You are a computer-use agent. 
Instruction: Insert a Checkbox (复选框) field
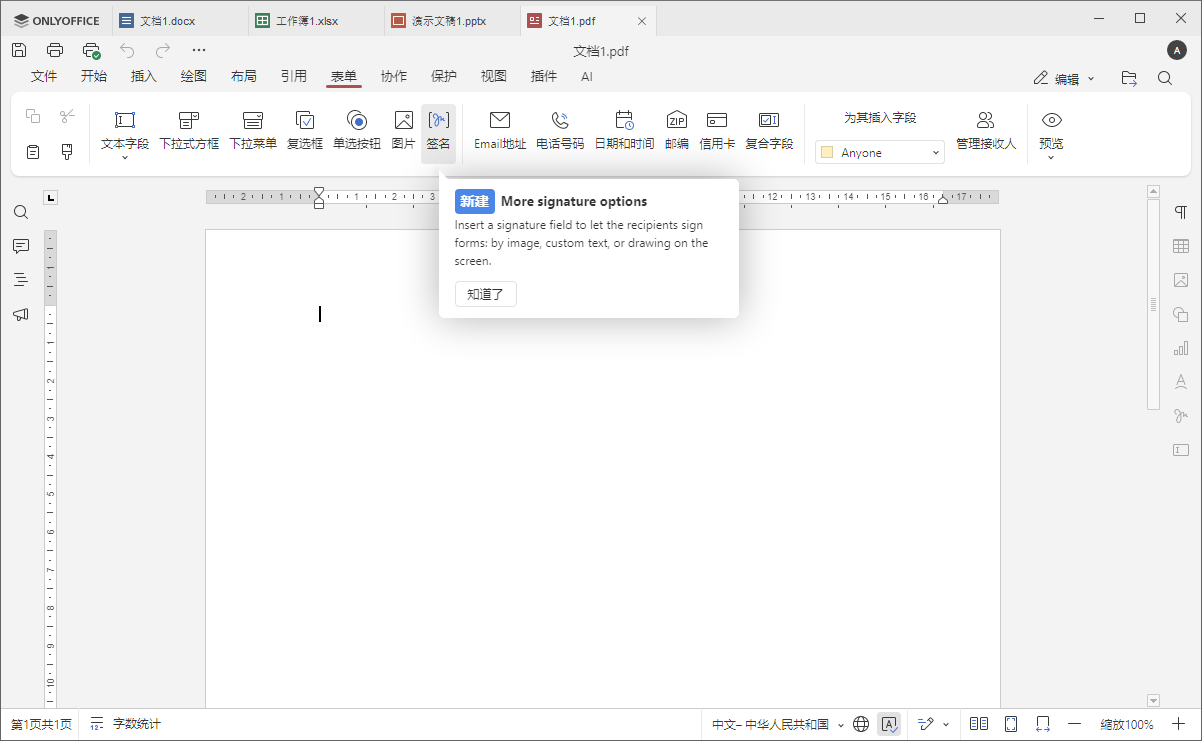[x=305, y=131]
